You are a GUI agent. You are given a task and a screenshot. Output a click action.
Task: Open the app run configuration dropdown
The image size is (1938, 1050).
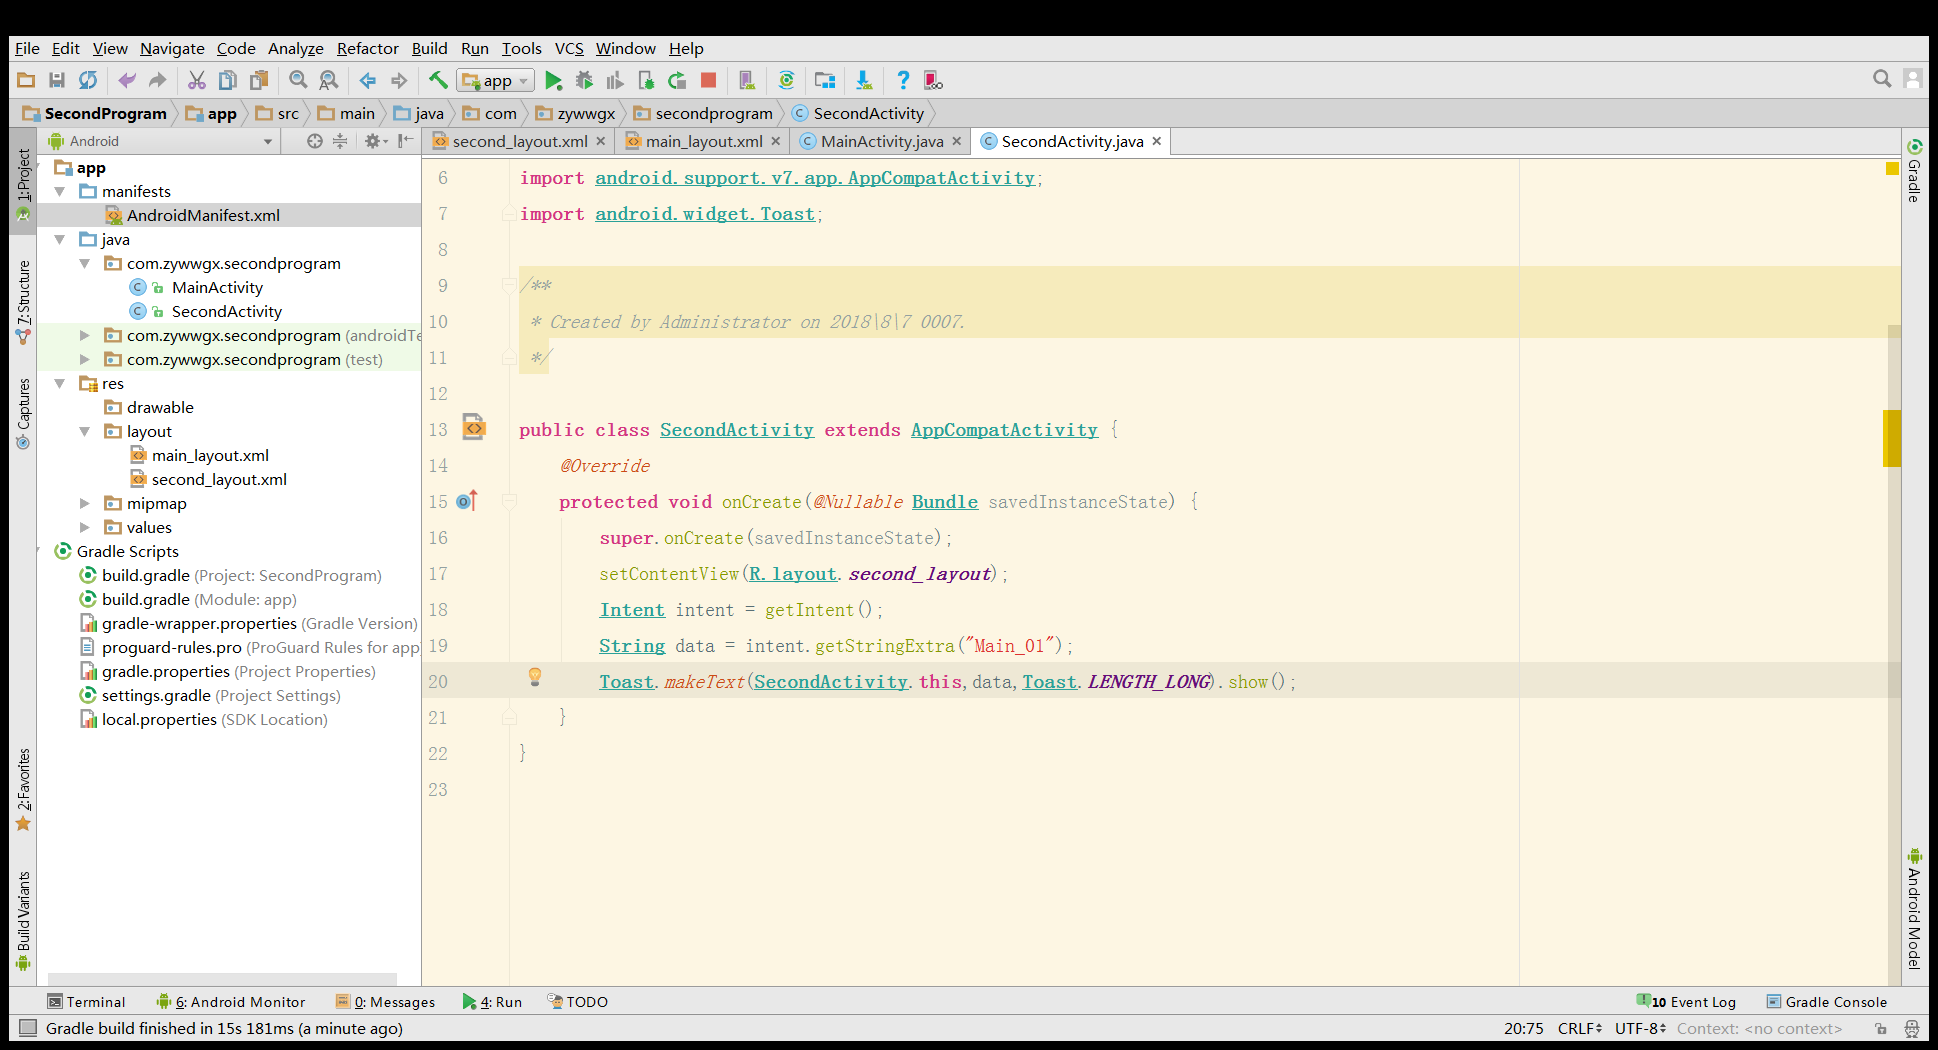[x=496, y=81]
